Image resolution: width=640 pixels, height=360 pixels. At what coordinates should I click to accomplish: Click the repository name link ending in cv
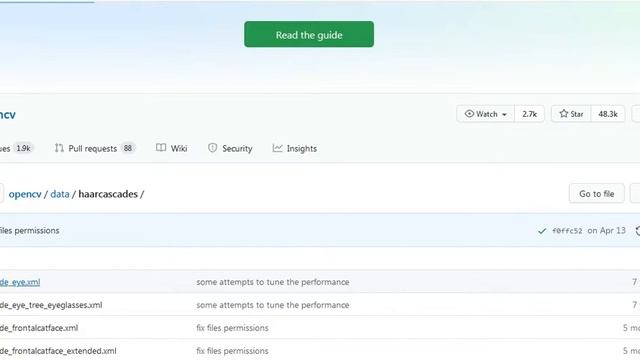pyautogui.click(x=8, y=115)
